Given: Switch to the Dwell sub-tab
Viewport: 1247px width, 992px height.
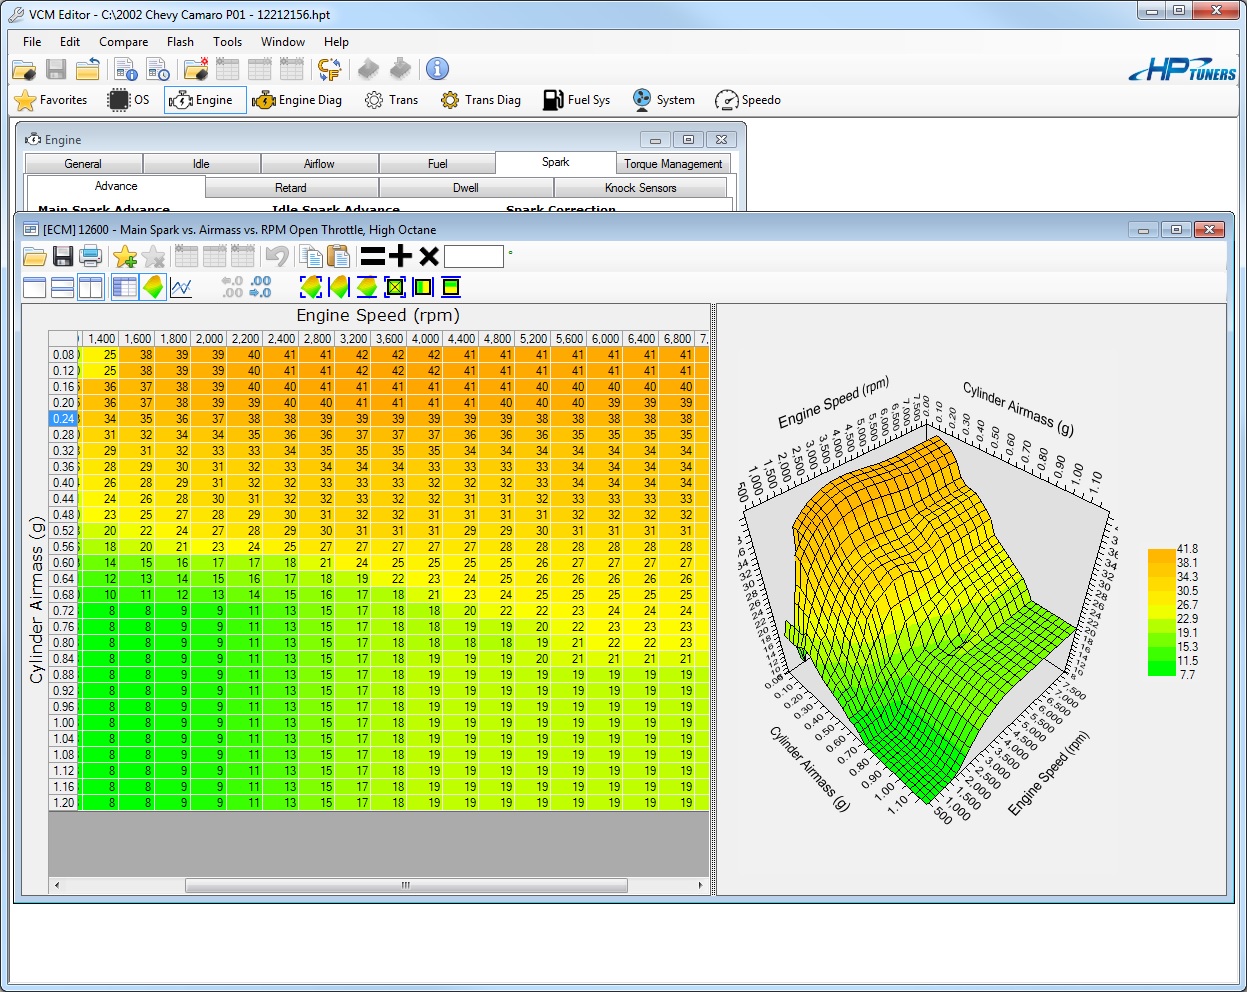Looking at the screenshot, I should [466, 188].
